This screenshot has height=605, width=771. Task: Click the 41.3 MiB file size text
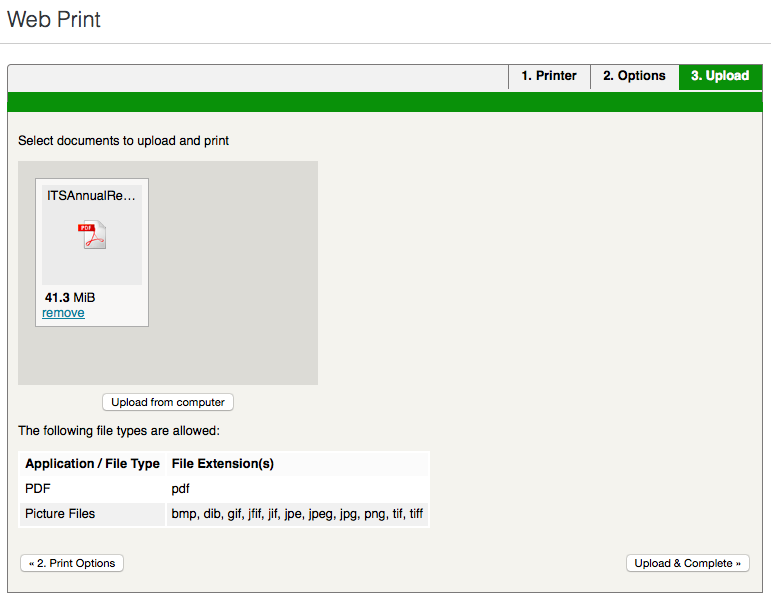pyautogui.click(x=70, y=297)
